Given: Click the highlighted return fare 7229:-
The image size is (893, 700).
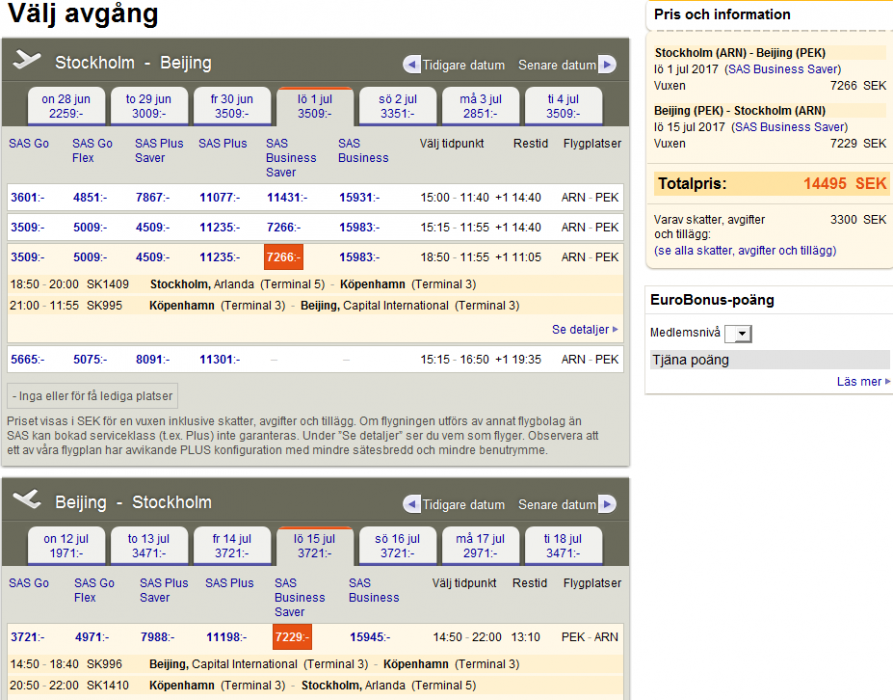Looking at the screenshot, I should [x=292, y=637].
